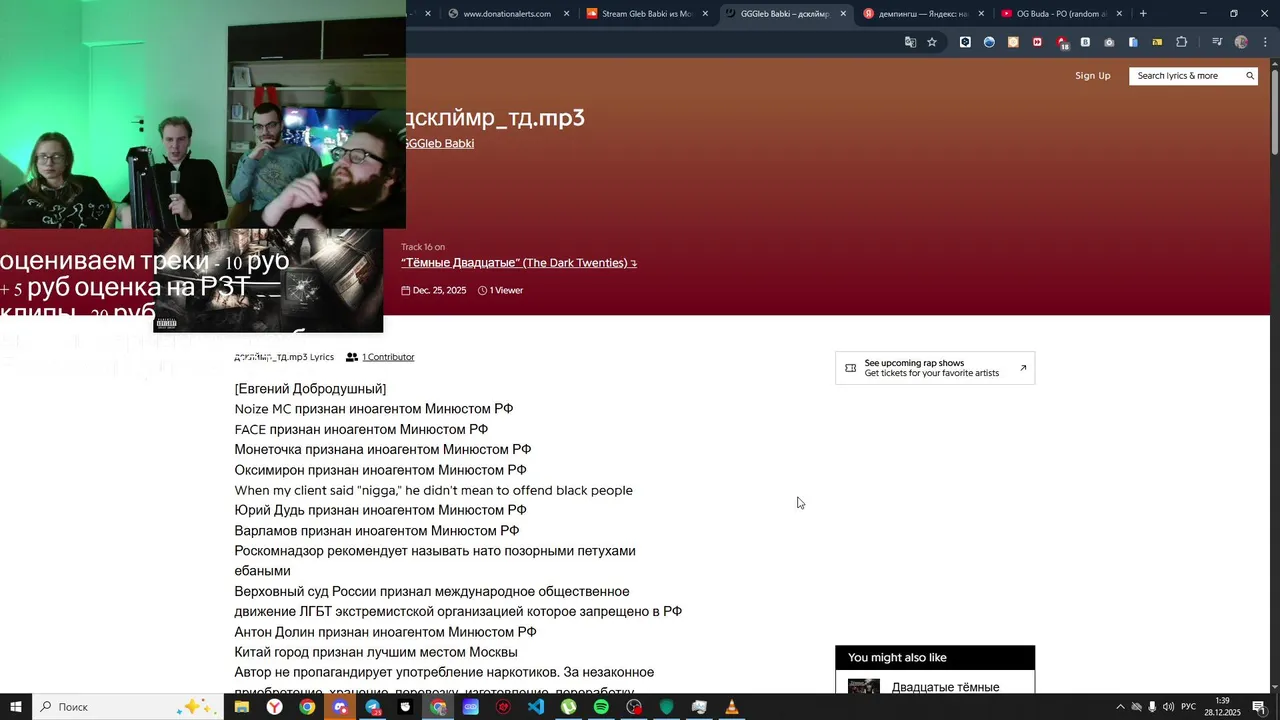Screen dimensions: 1280x720
Task: Open a new browser tab with plus button
Action: pyautogui.click(x=1143, y=14)
